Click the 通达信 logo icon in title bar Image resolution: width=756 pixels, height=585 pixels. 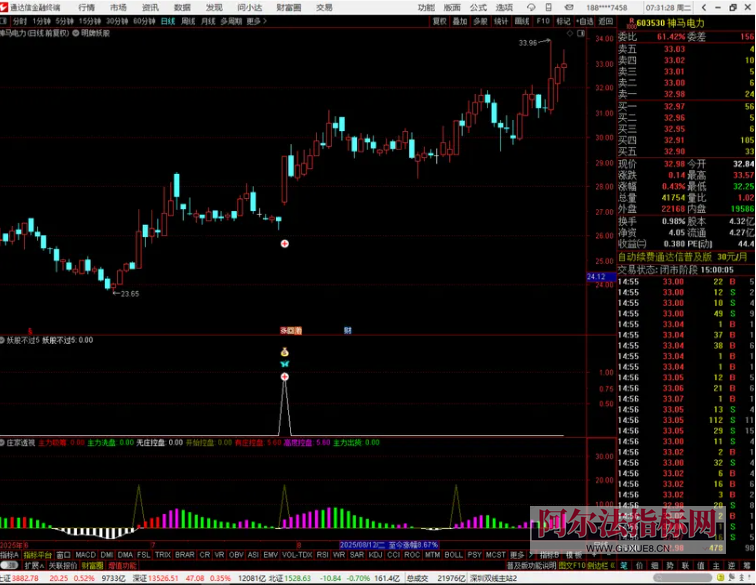pyautogui.click(x=6, y=6)
